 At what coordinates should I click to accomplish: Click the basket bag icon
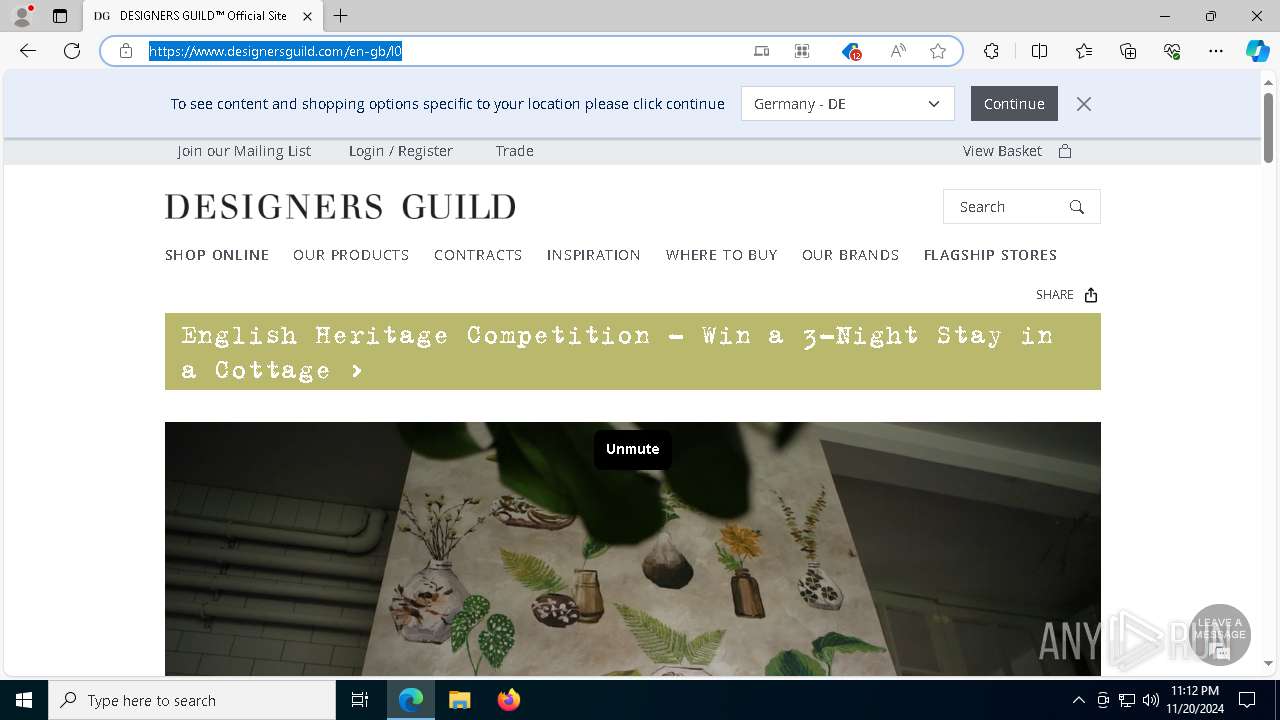coord(1065,151)
